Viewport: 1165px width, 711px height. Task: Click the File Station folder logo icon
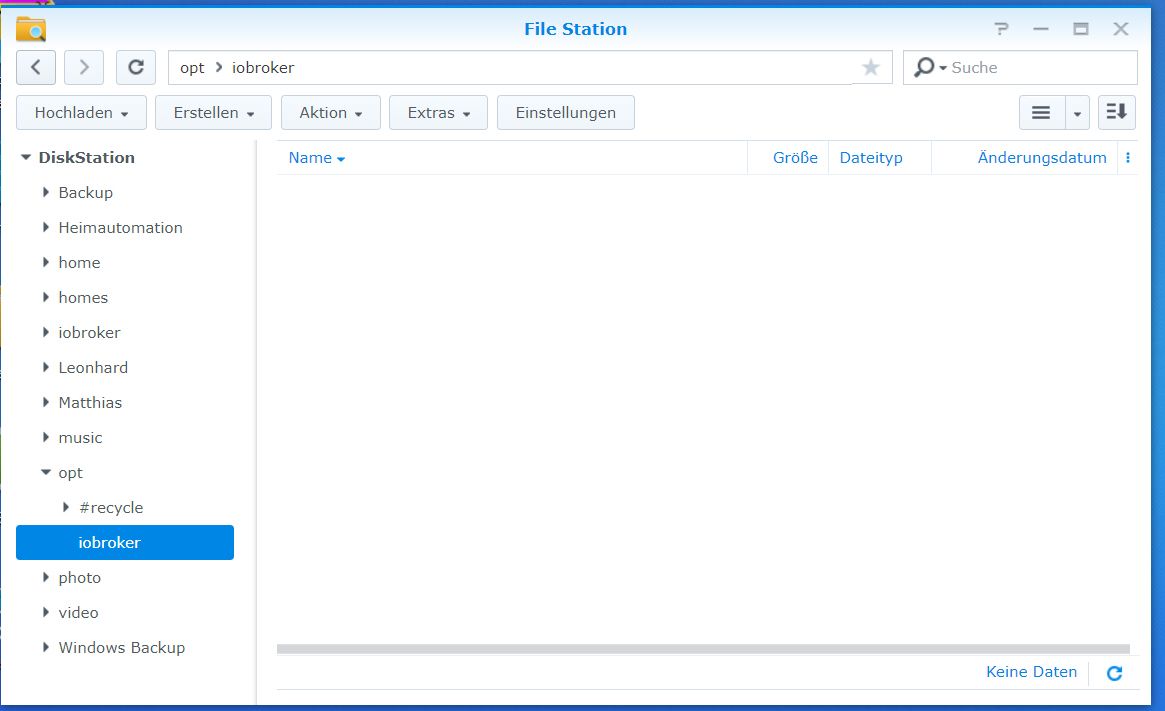click(x=30, y=29)
